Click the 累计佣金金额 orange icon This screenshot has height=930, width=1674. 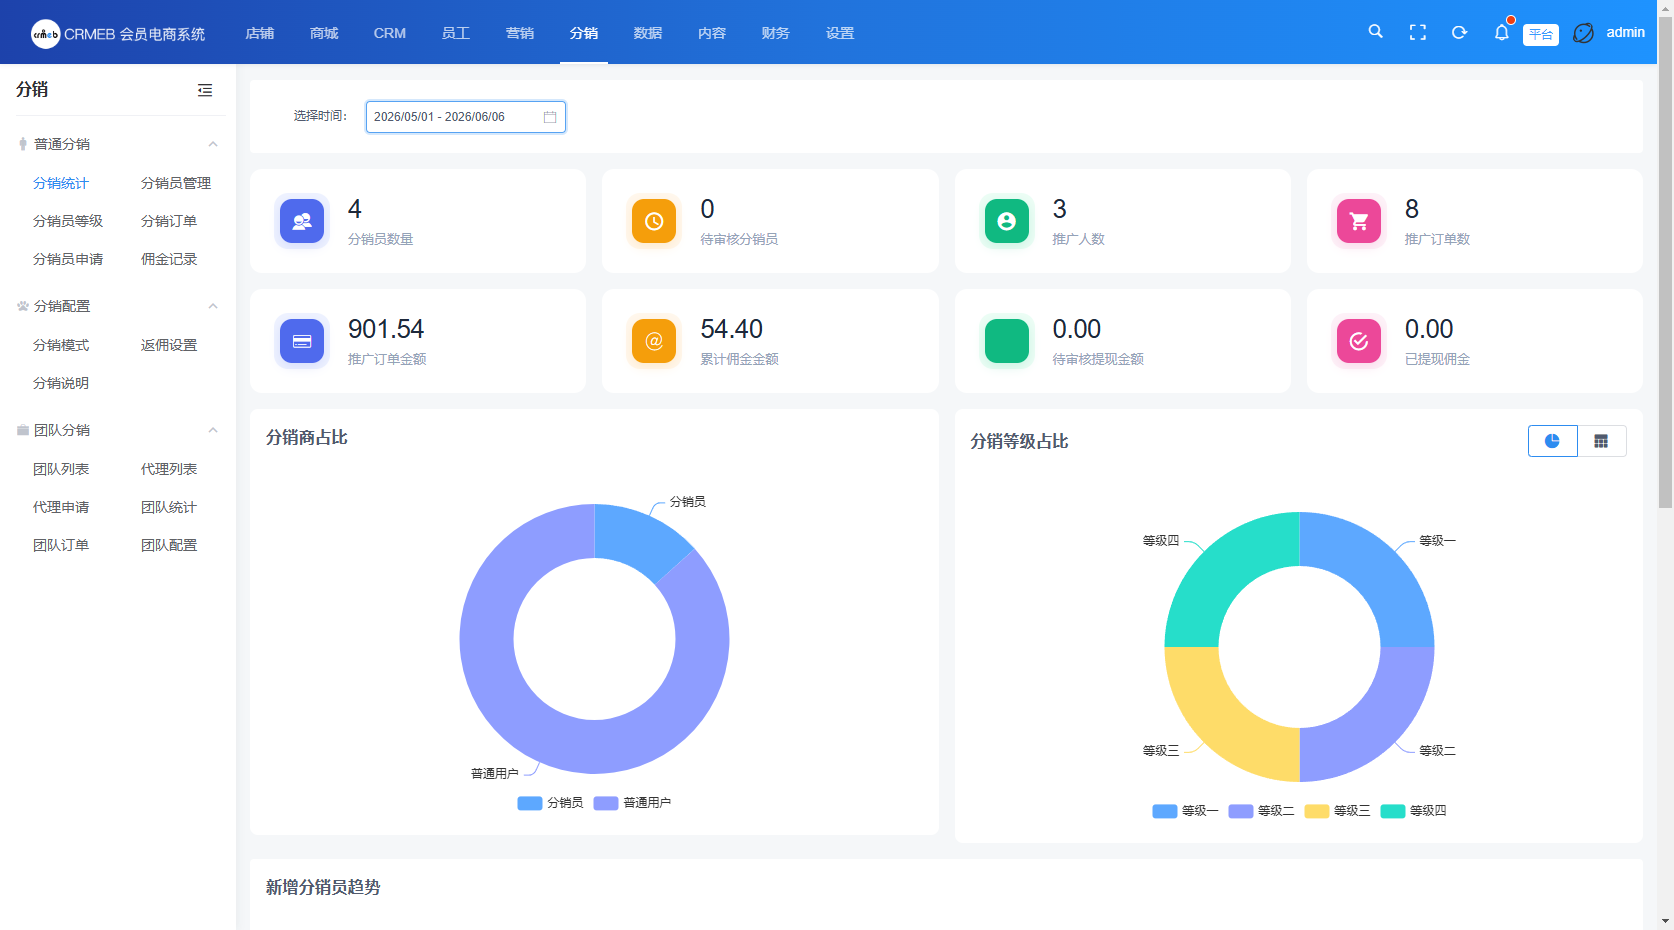(654, 341)
